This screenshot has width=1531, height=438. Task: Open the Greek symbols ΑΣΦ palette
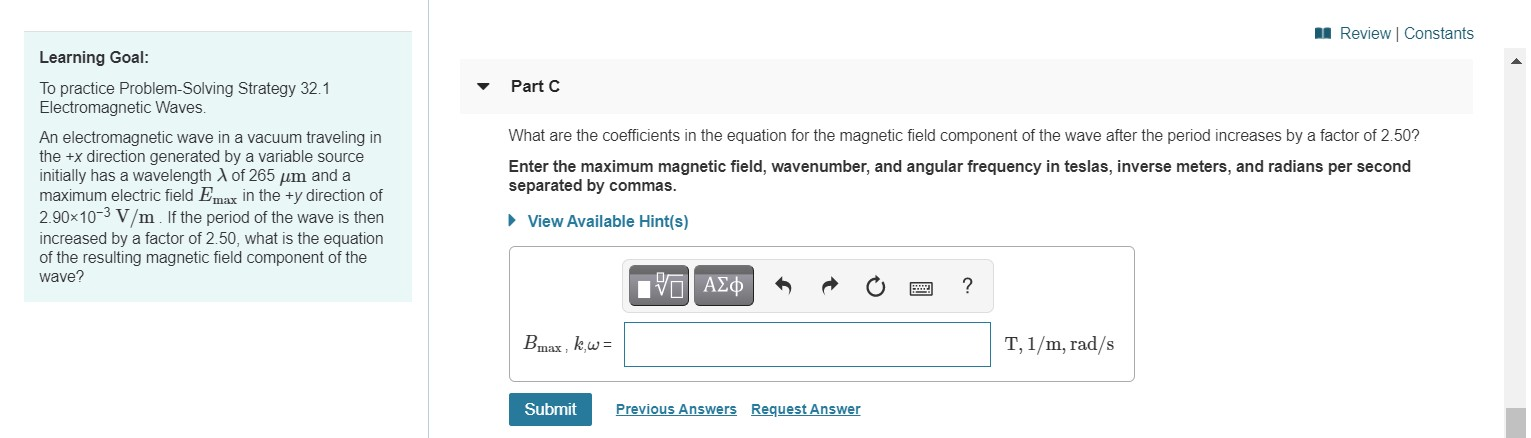point(724,286)
